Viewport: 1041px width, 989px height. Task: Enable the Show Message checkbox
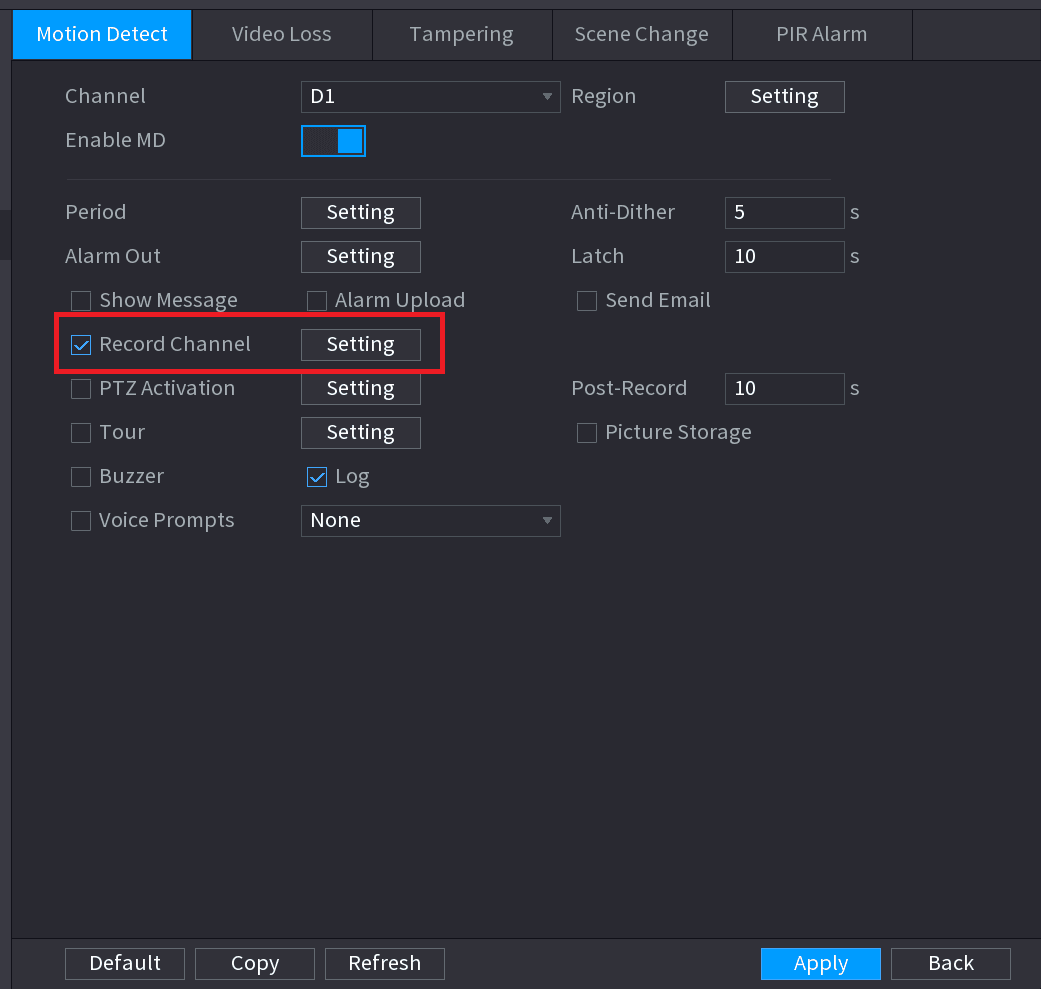[x=81, y=301]
